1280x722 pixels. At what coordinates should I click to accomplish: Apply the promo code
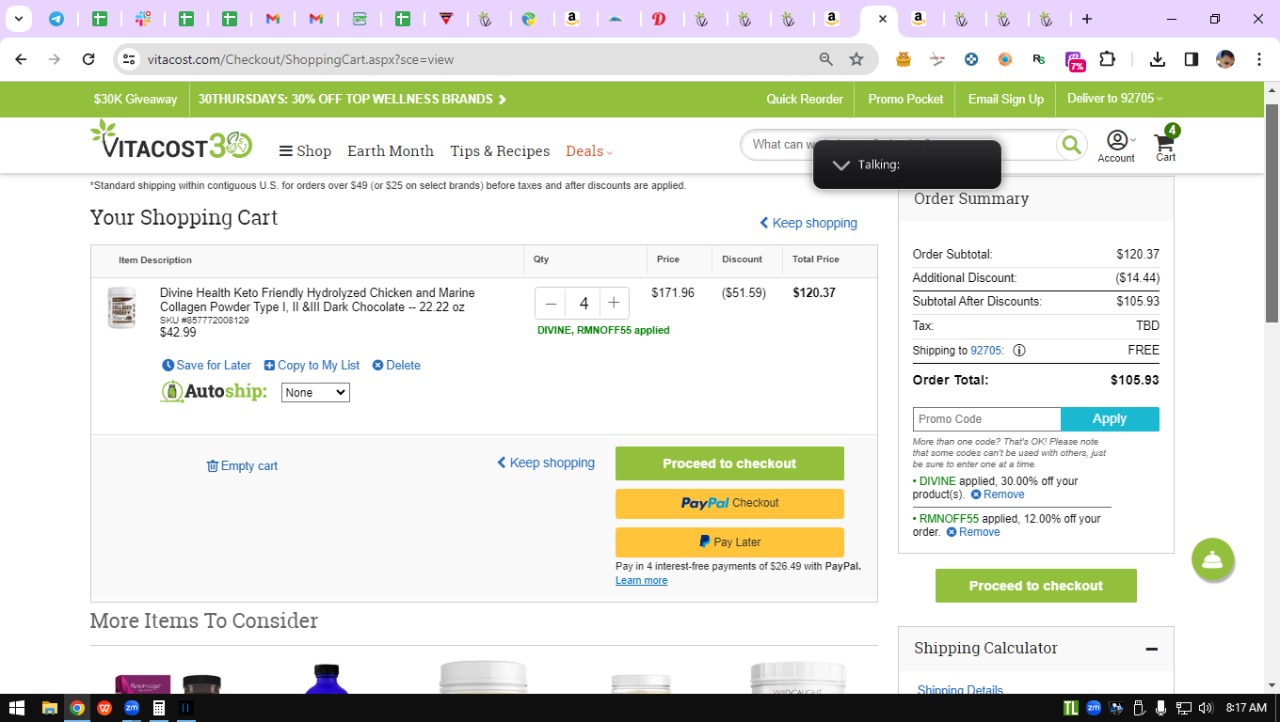point(1110,419)
